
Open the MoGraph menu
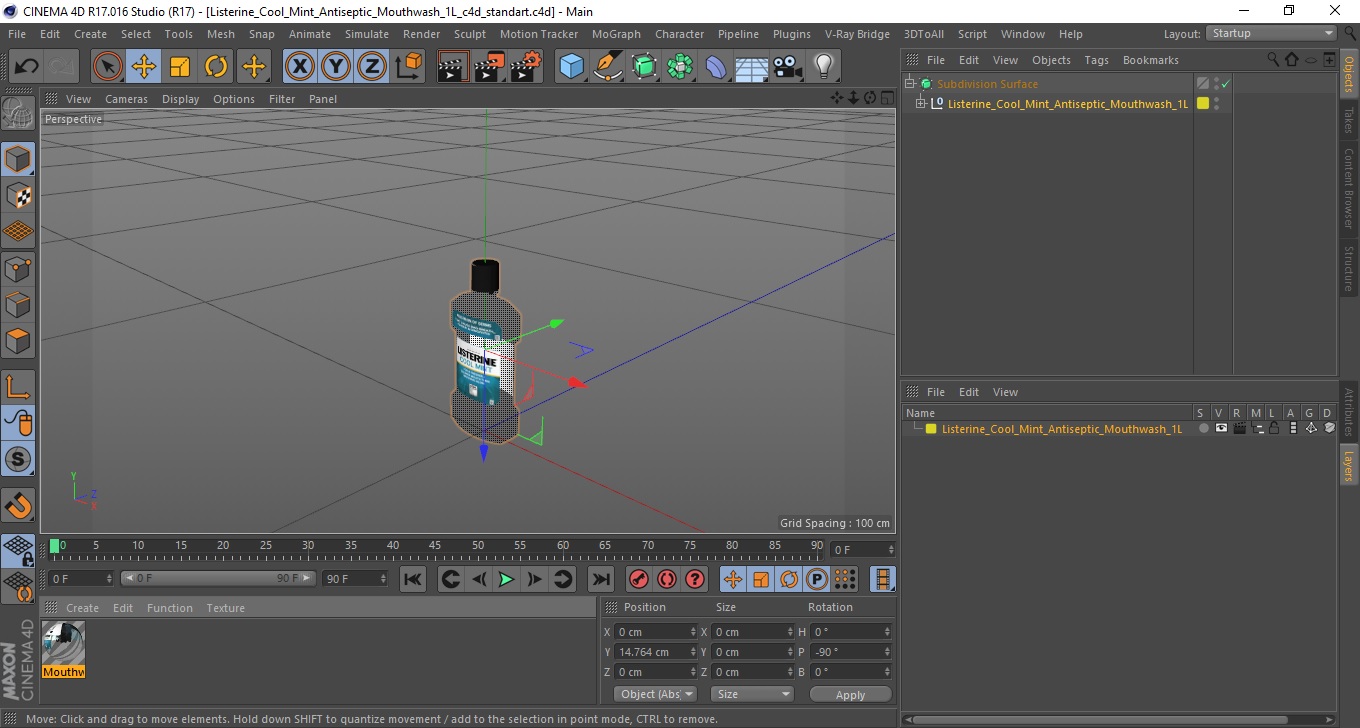(x=616, y=34)
